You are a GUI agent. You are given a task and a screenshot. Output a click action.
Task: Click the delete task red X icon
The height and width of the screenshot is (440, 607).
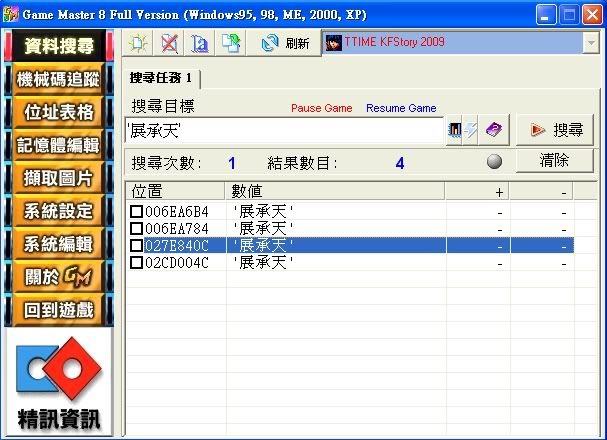(x=169, y=43)
